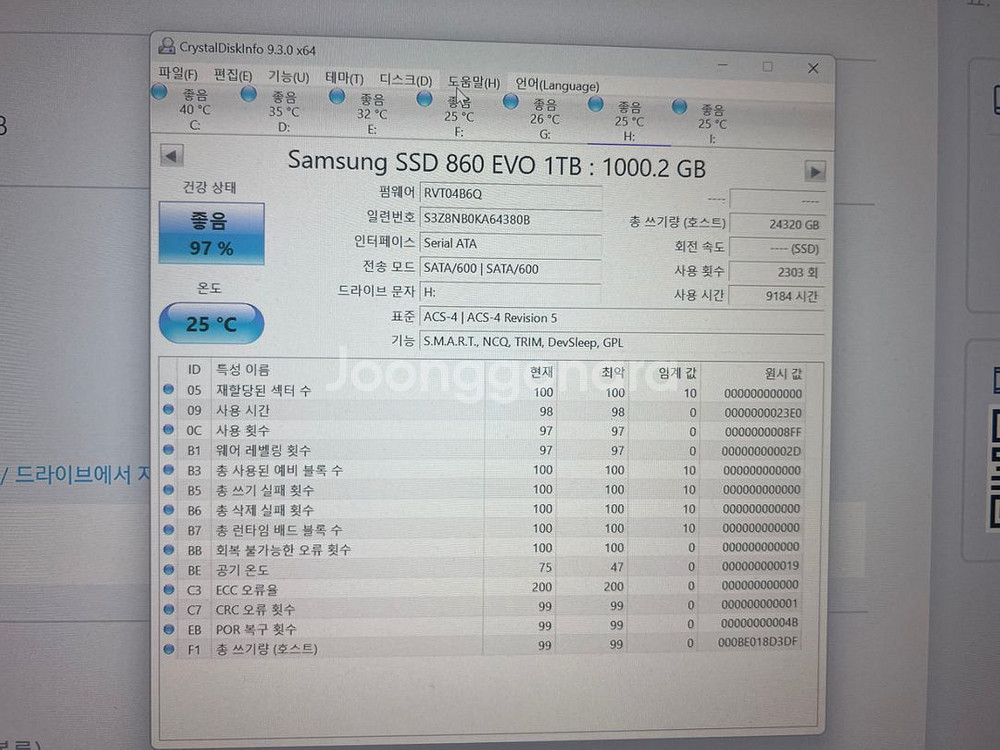Image resolution: width=1000 pixels, height=750 pixels.
Task: Click status dot of row BB
Action: pyautogui.click(x=168, y=549)
